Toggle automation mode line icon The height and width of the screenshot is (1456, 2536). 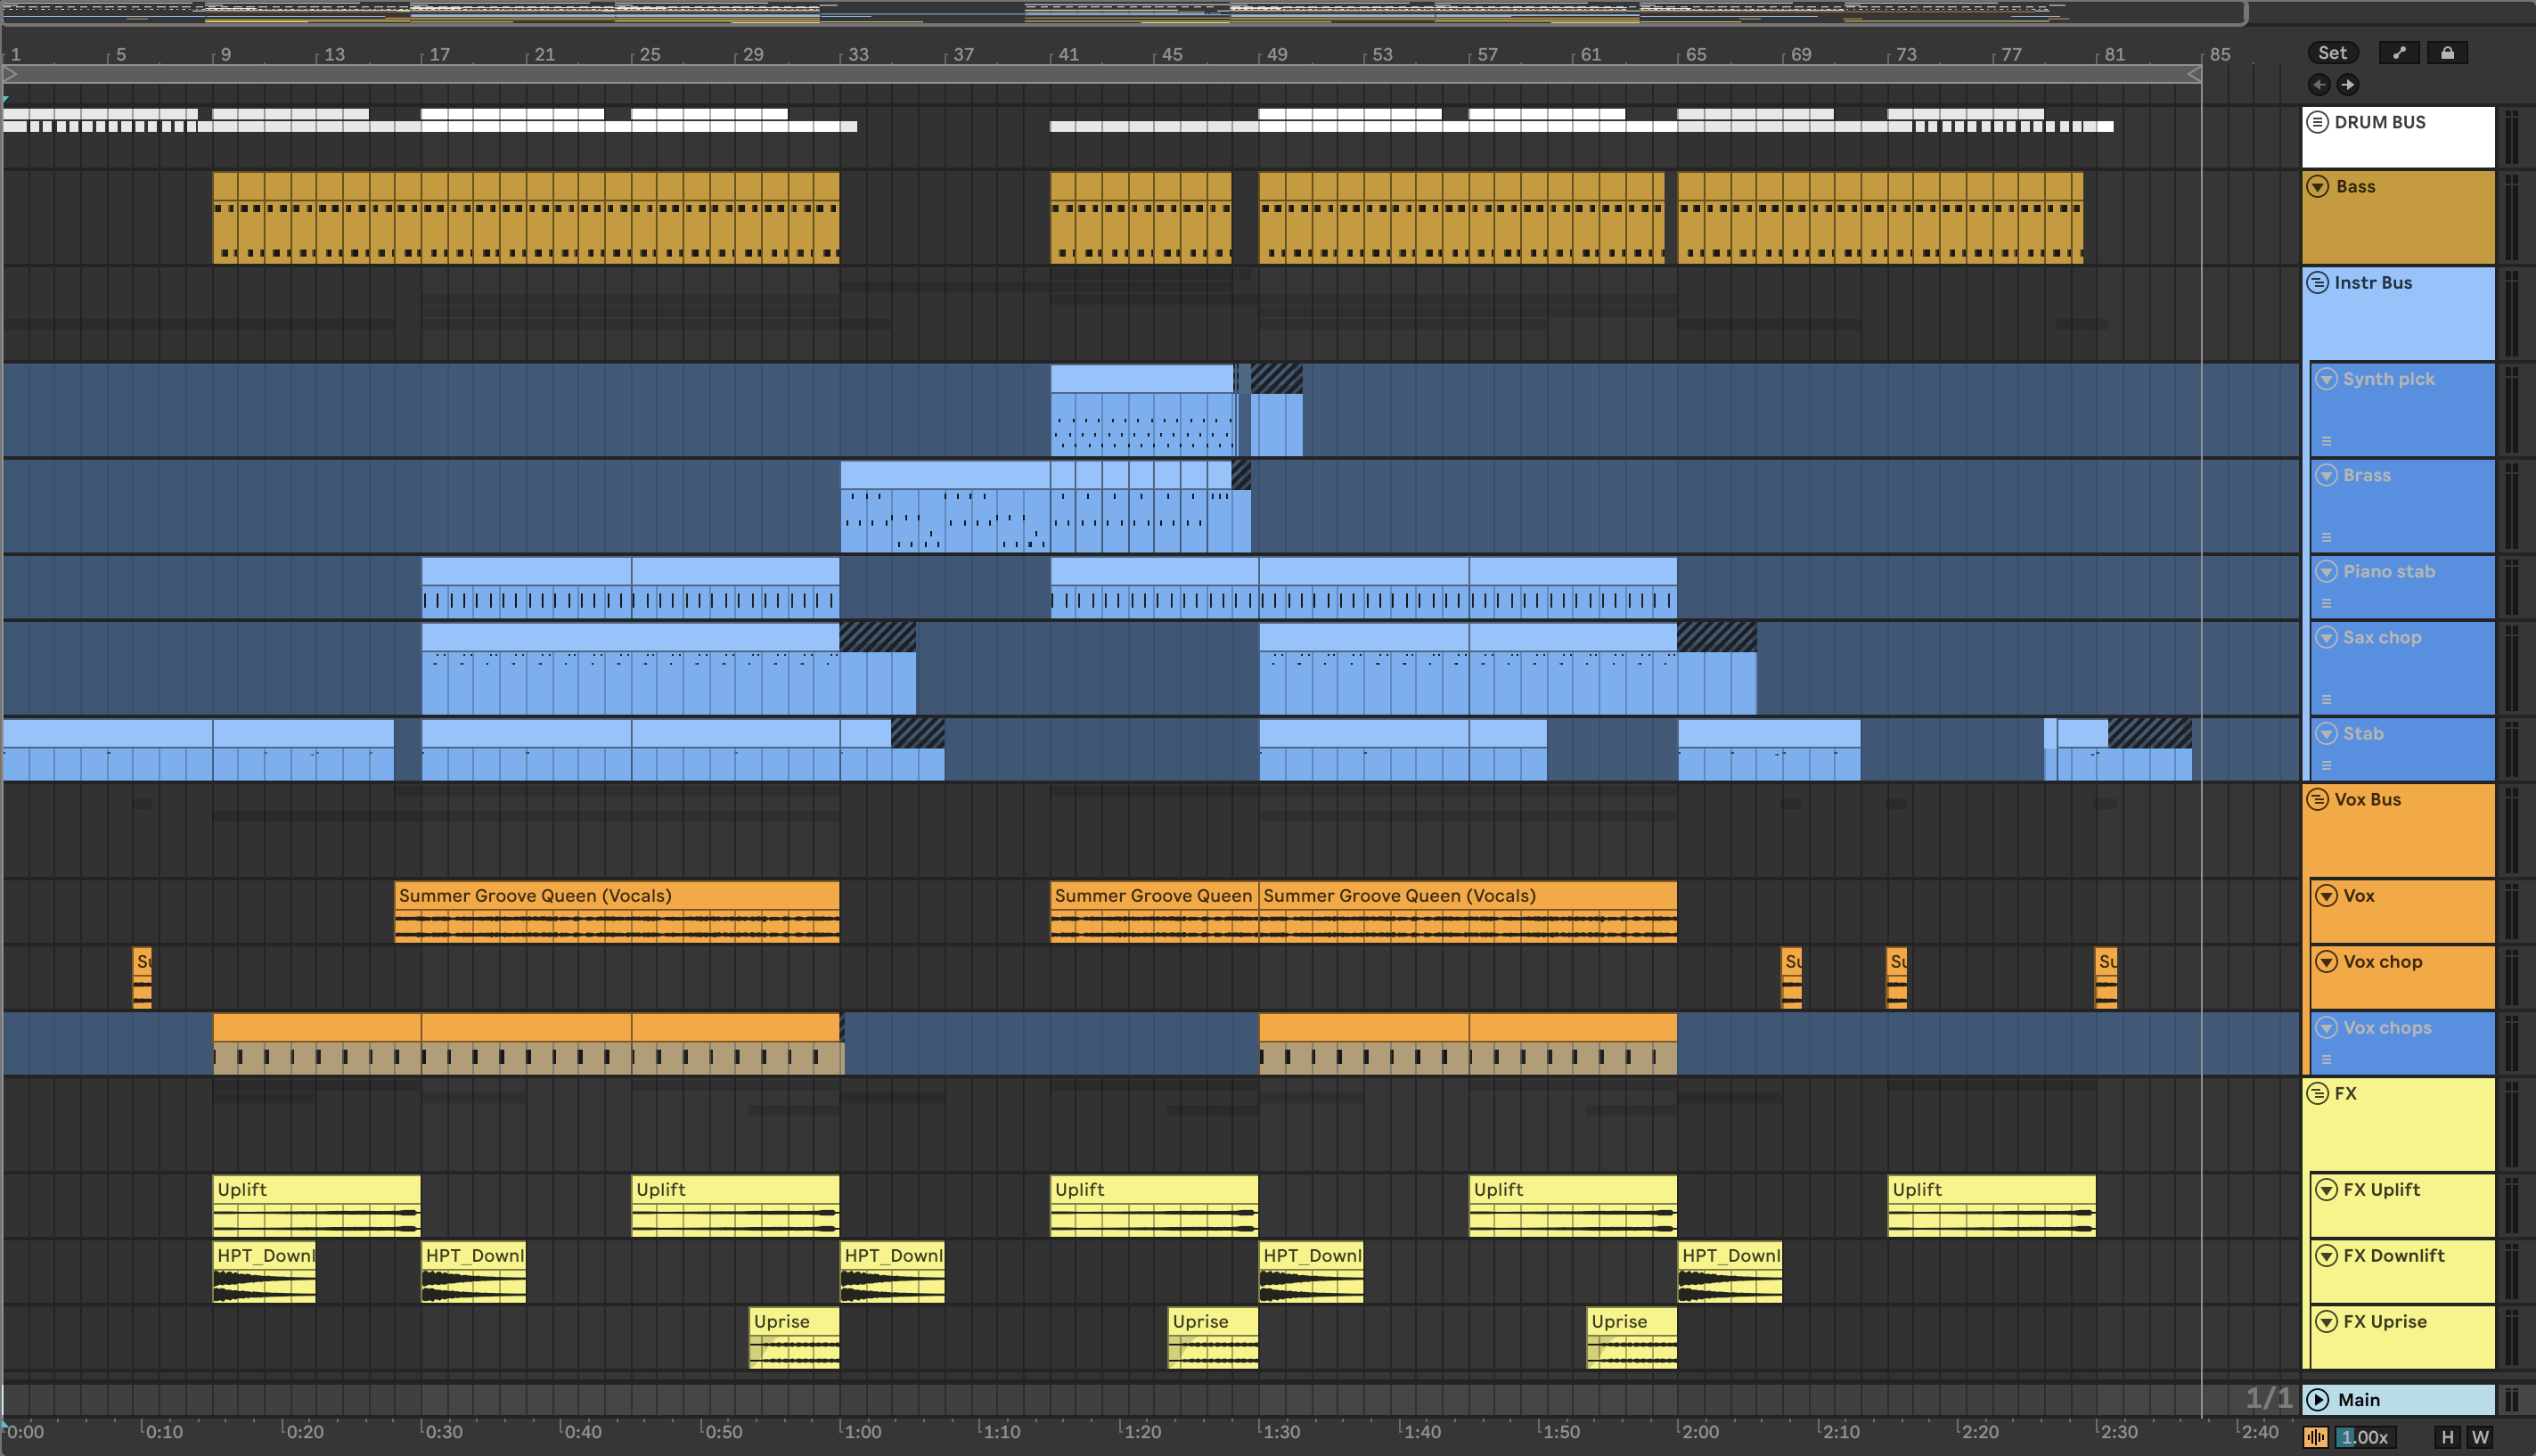(2398, 53)
